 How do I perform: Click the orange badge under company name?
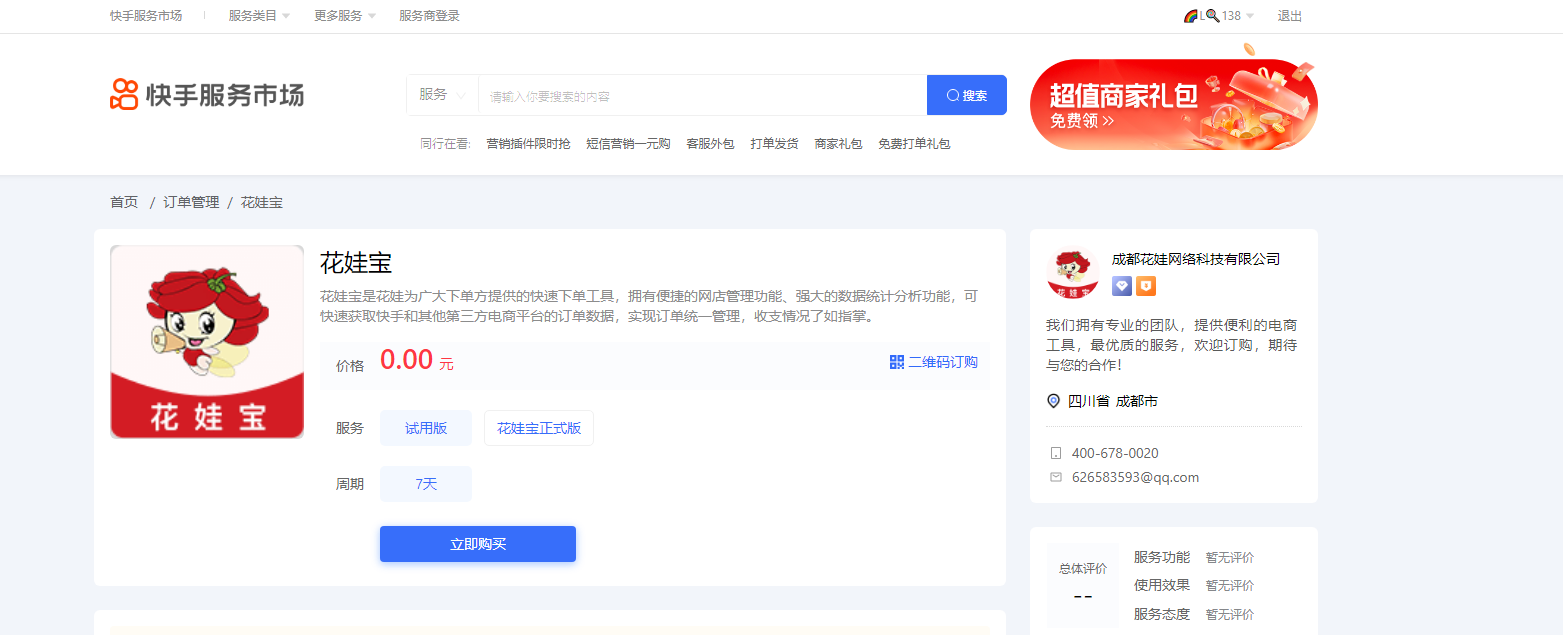tap(1146, 286)
